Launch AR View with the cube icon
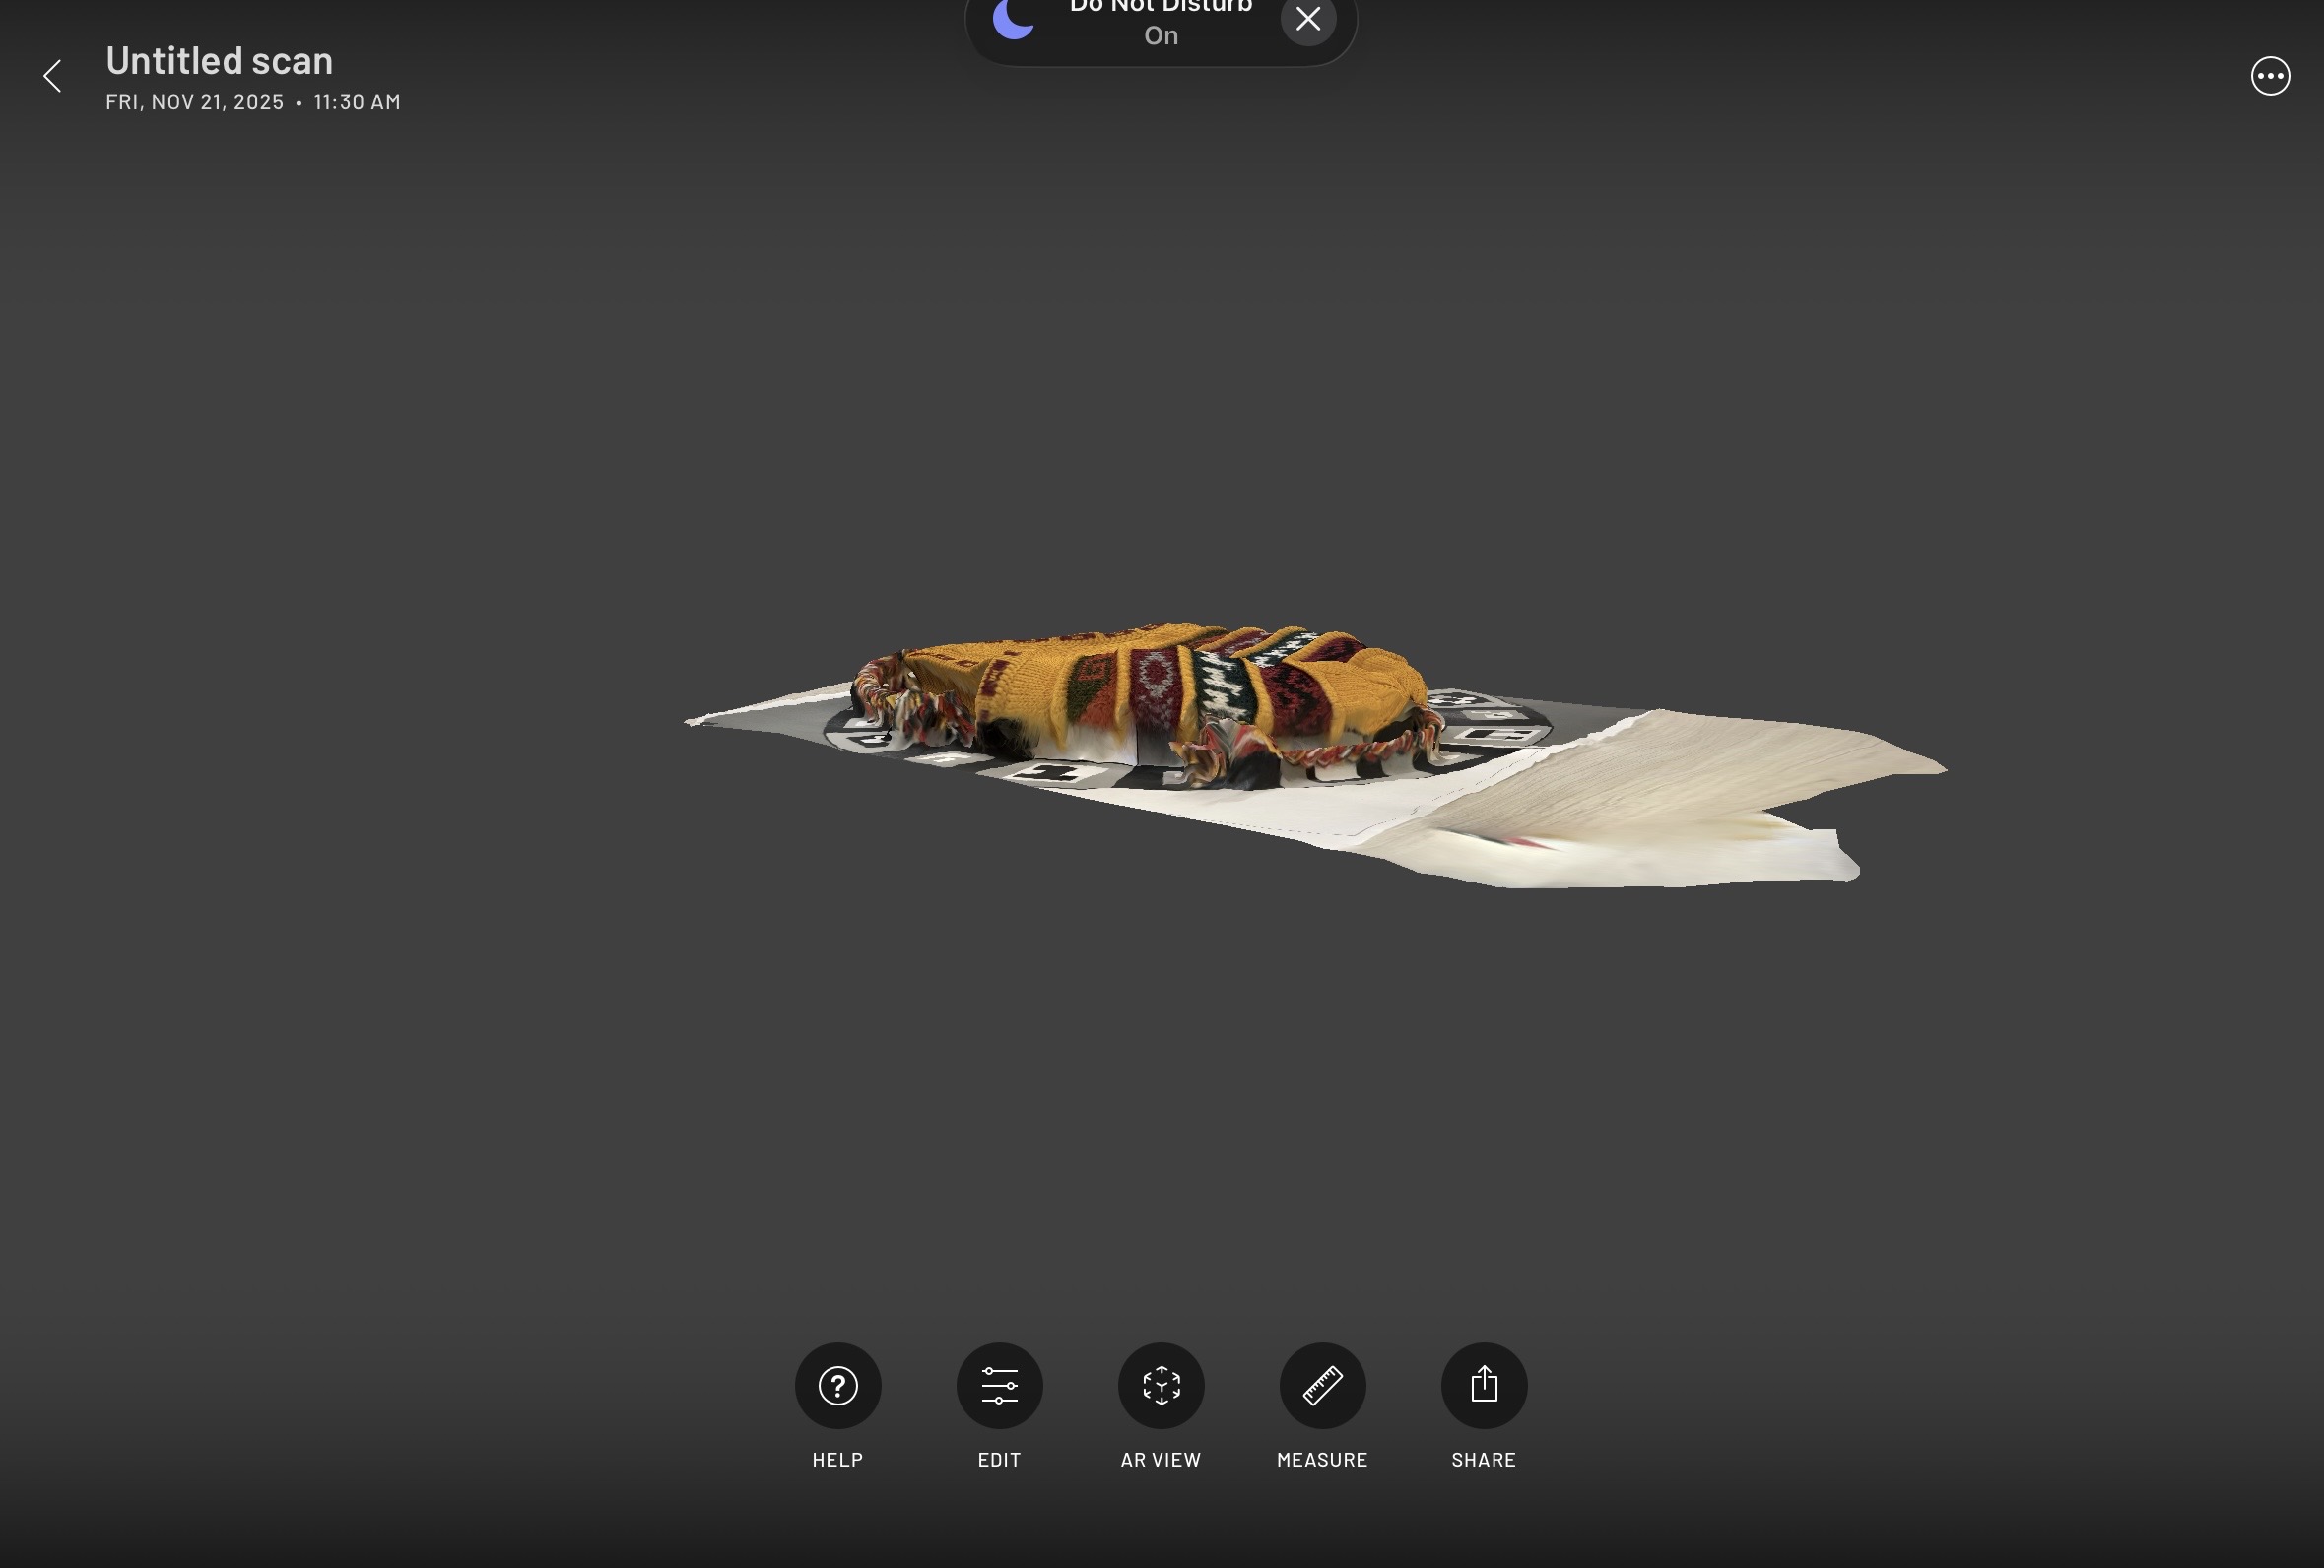Image resolution: width=2324 pixels, height=1568 pixels. 1160,1385
